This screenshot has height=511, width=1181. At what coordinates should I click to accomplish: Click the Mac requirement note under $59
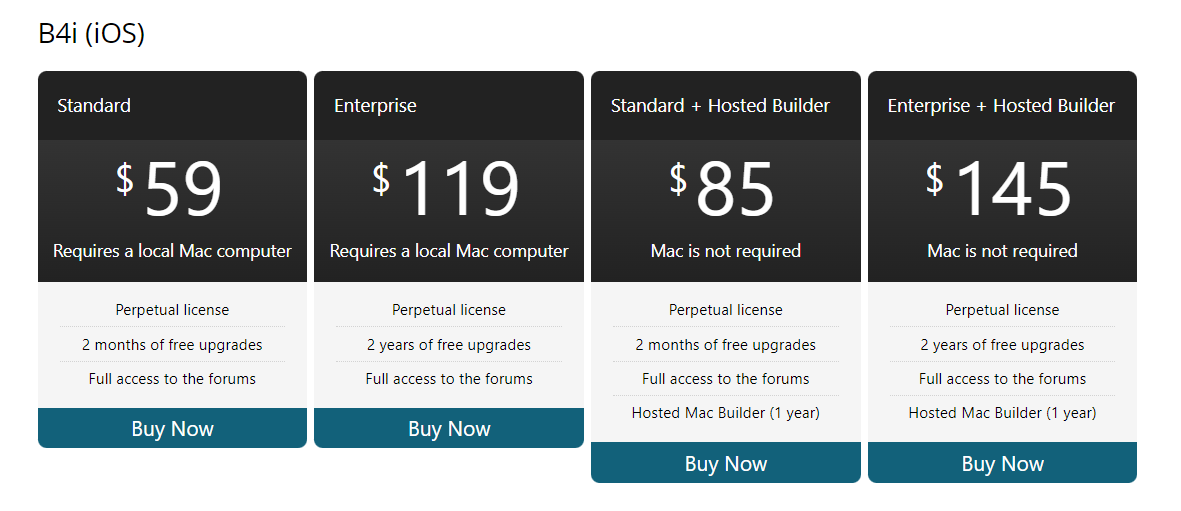(x=172, y=251)
